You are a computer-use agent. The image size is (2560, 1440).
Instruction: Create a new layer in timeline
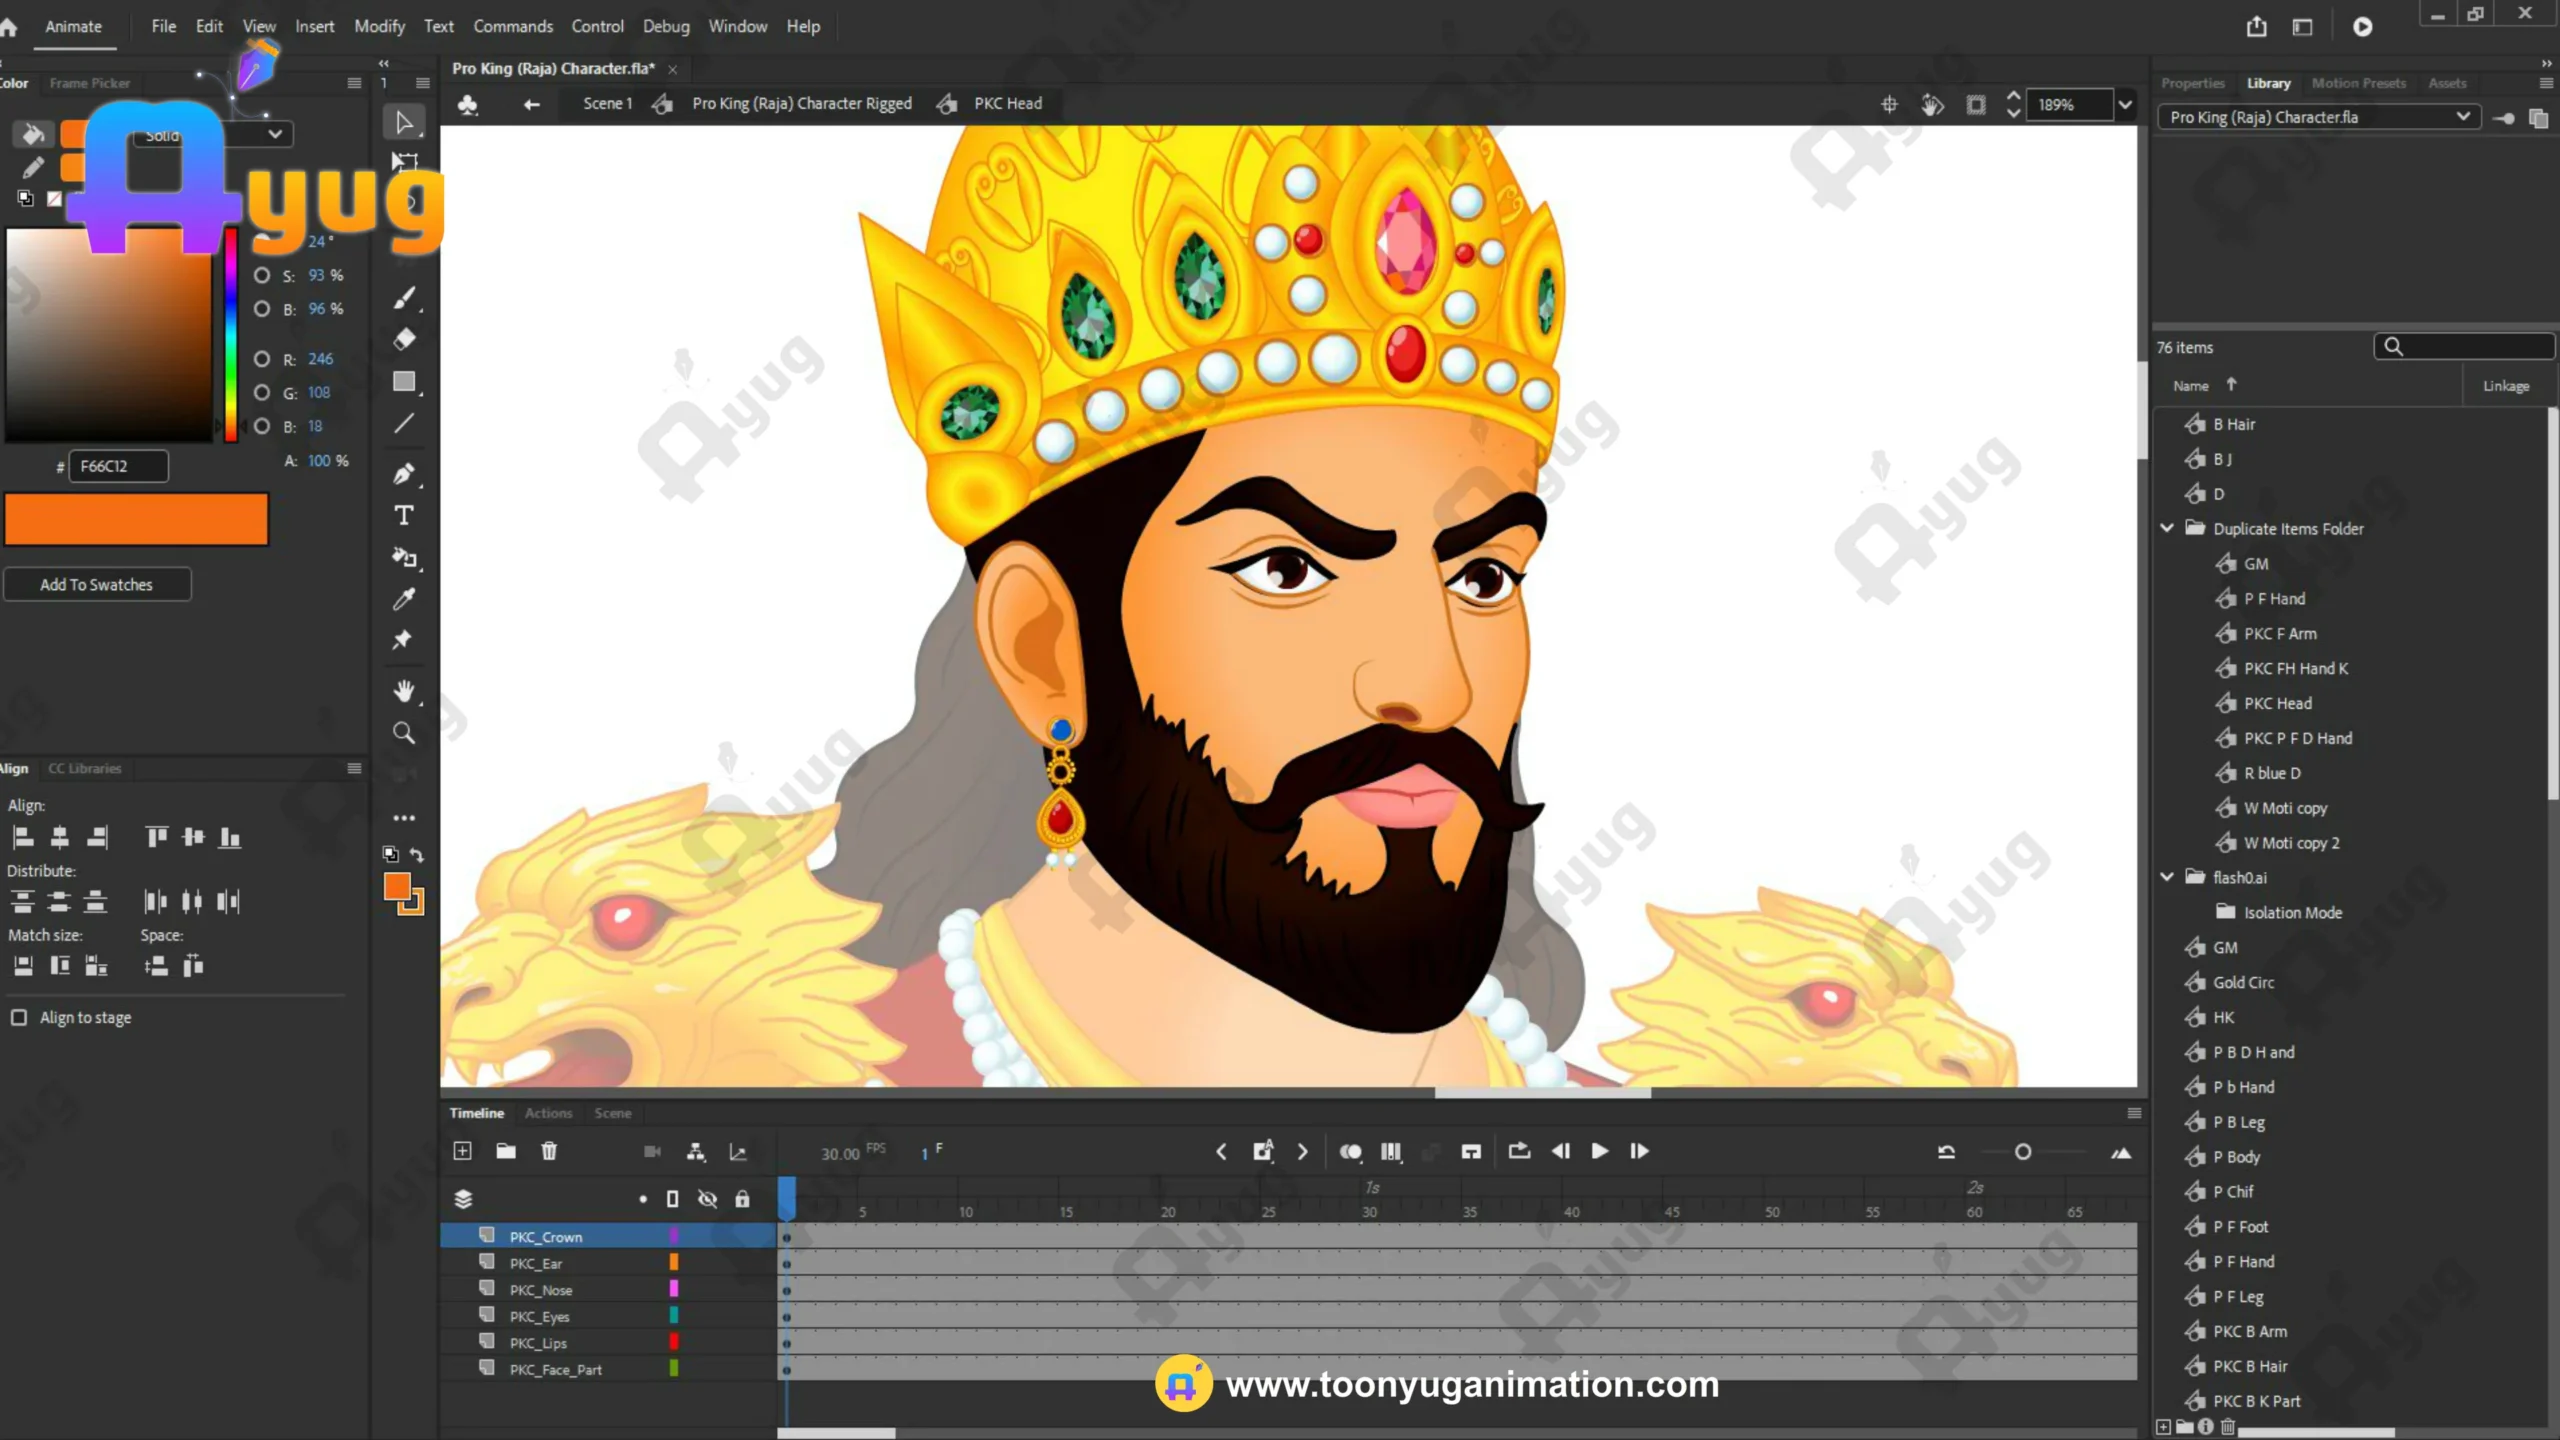point(462,1151)
